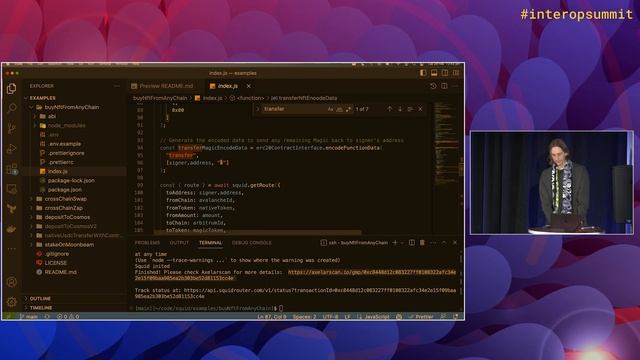
Task: Close the index.js tab
Action: tap(249, 86)
